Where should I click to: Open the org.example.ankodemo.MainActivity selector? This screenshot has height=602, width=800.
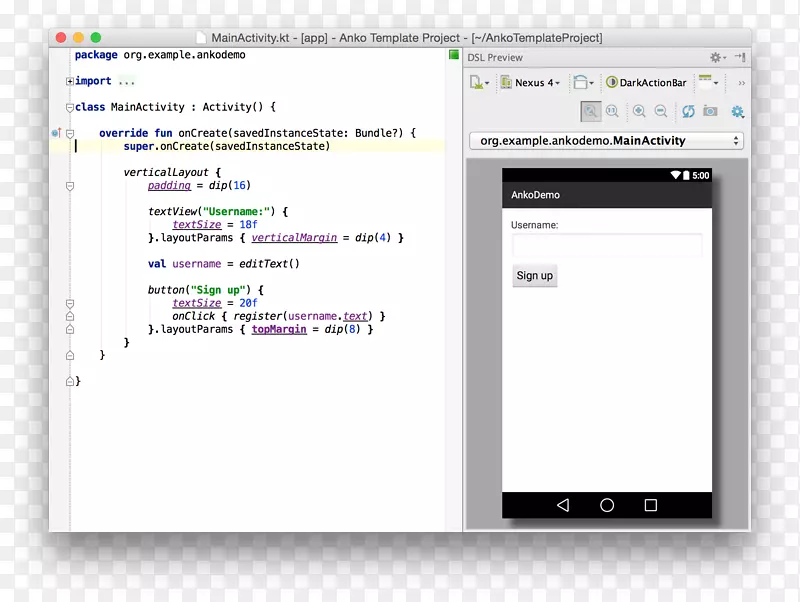click(x=605, y=141)
